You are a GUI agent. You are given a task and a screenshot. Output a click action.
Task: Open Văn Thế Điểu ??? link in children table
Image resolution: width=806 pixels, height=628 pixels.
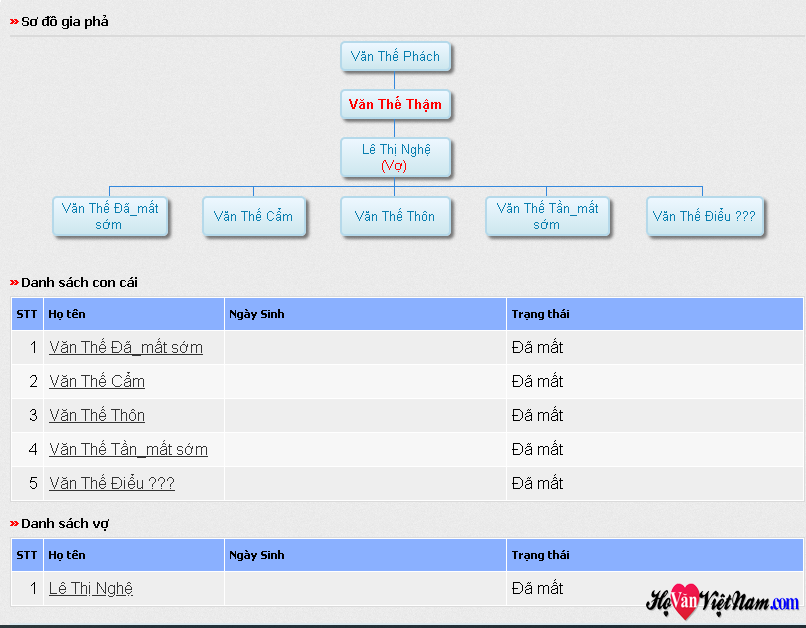112,484
